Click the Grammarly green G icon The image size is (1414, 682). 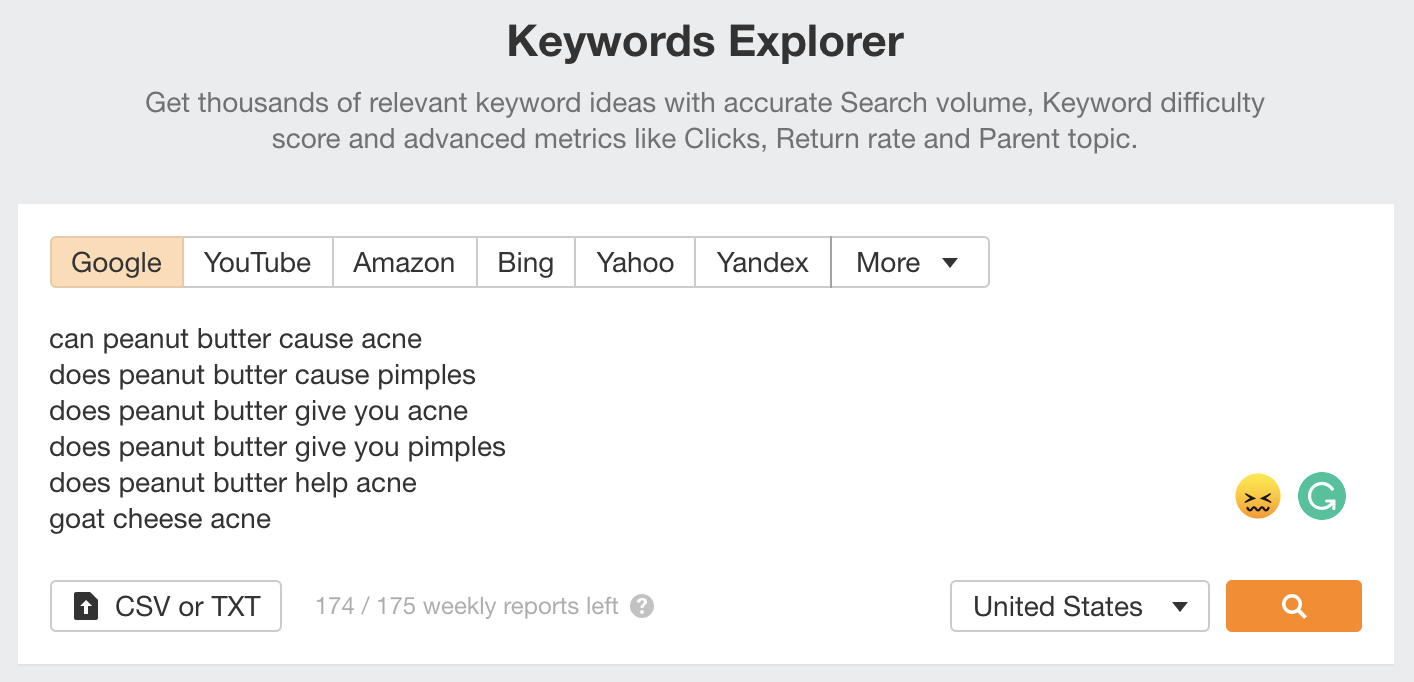(x=1322, y=496)
